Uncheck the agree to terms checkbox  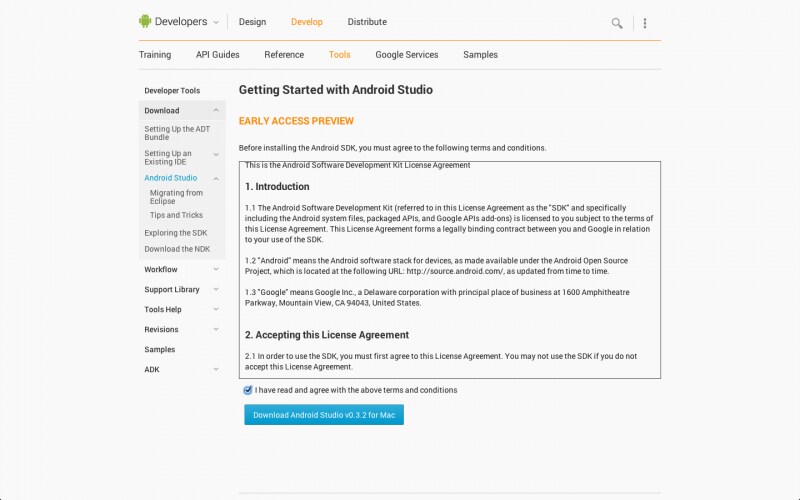248,390
